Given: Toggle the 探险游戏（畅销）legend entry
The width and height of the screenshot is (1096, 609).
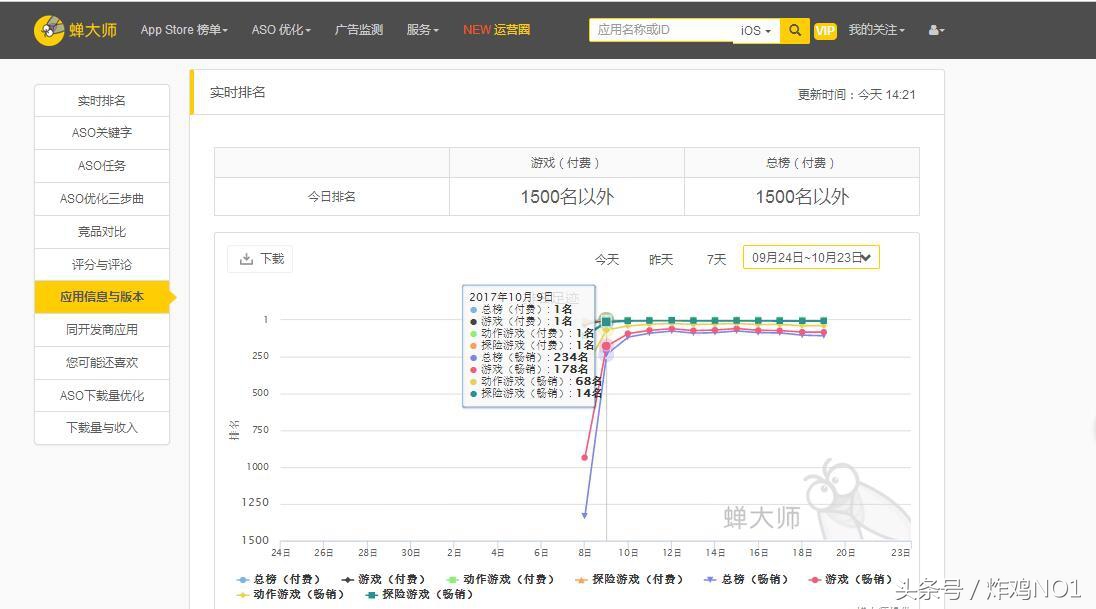Looking at the screenshot, I should click(420, 593).
